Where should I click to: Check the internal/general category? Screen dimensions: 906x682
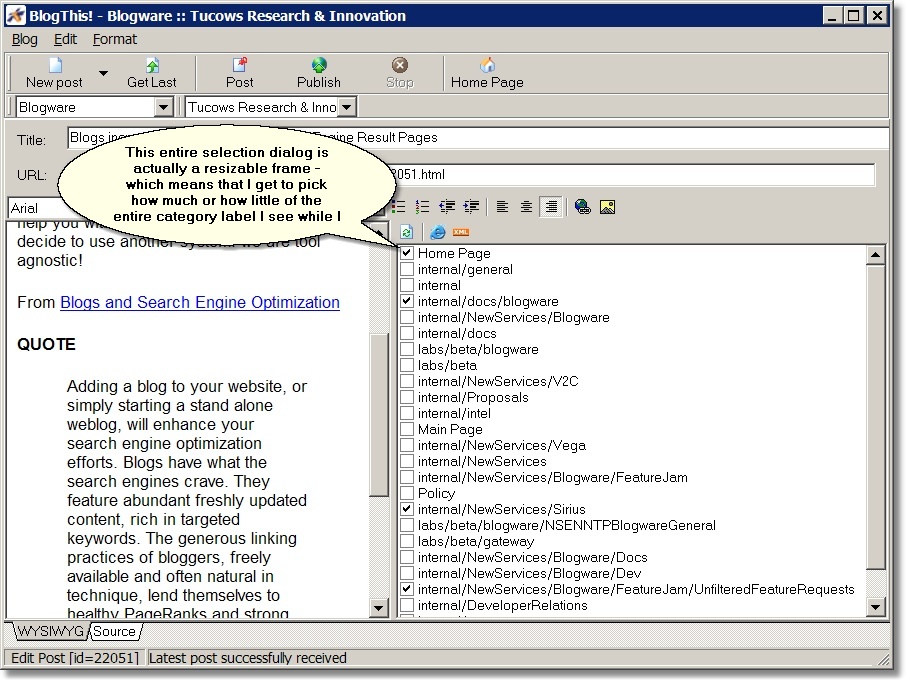407,269
